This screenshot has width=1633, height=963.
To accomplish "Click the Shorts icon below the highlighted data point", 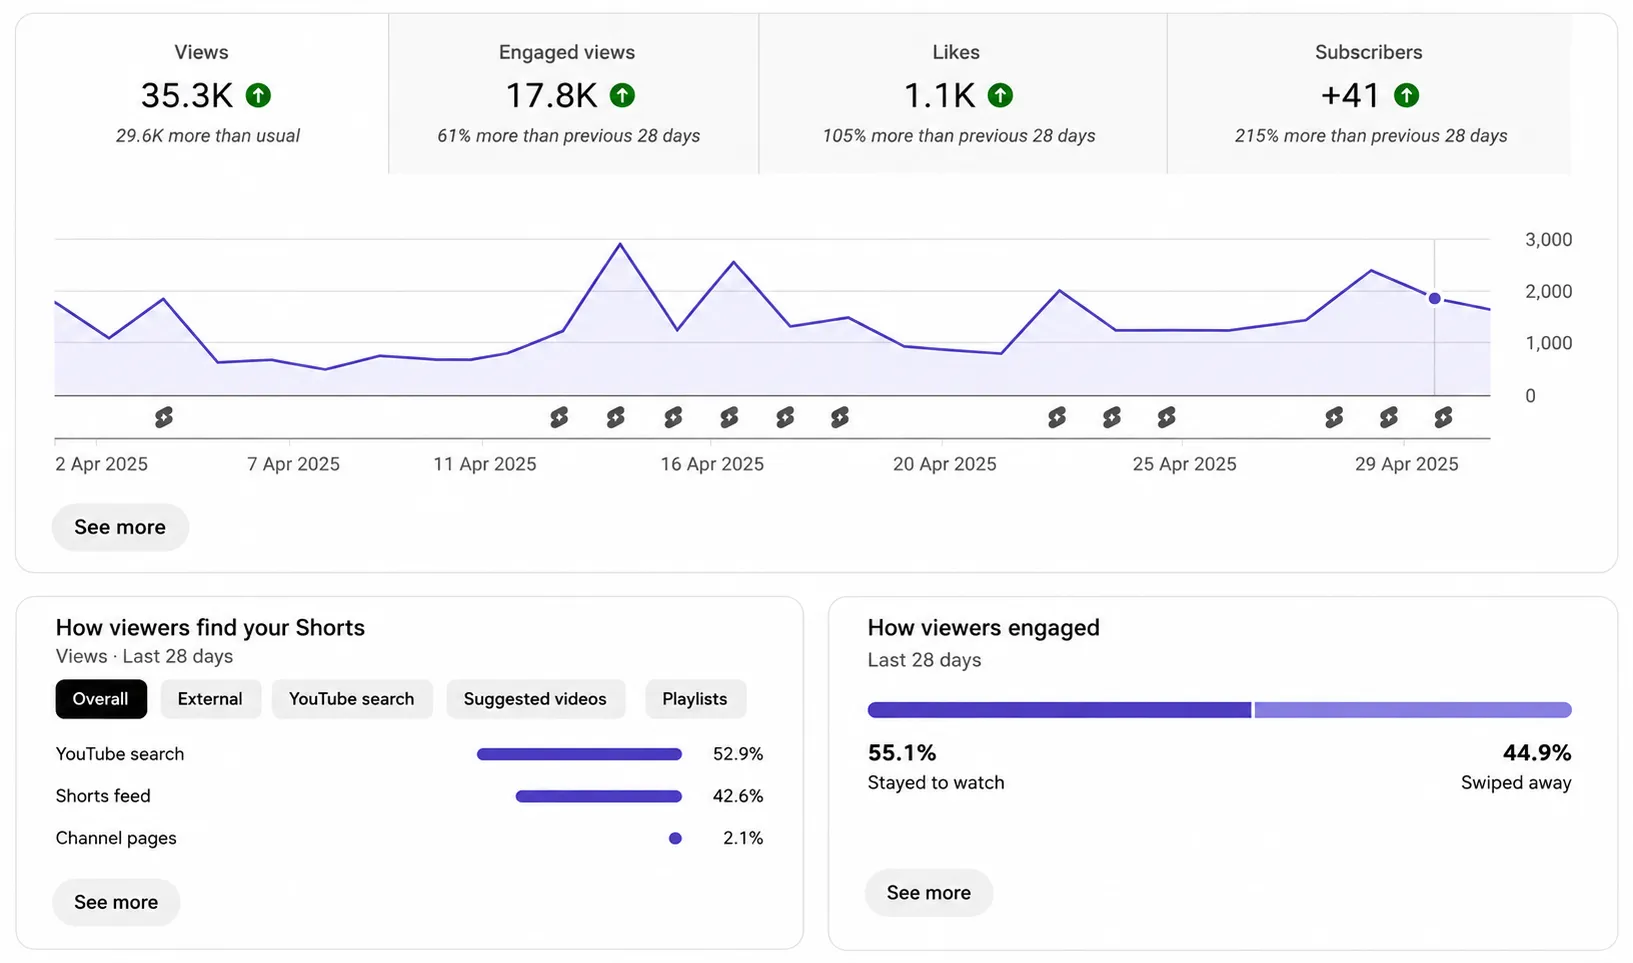I will pos(1443,417).
